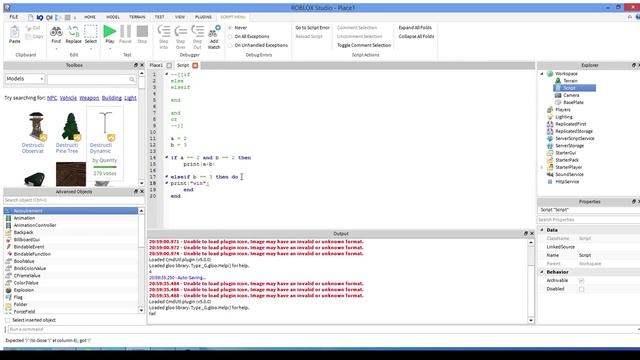The image size is (640, 360).
Task: Switch to the Place1 document tab
Action: (x=156, y=65)
